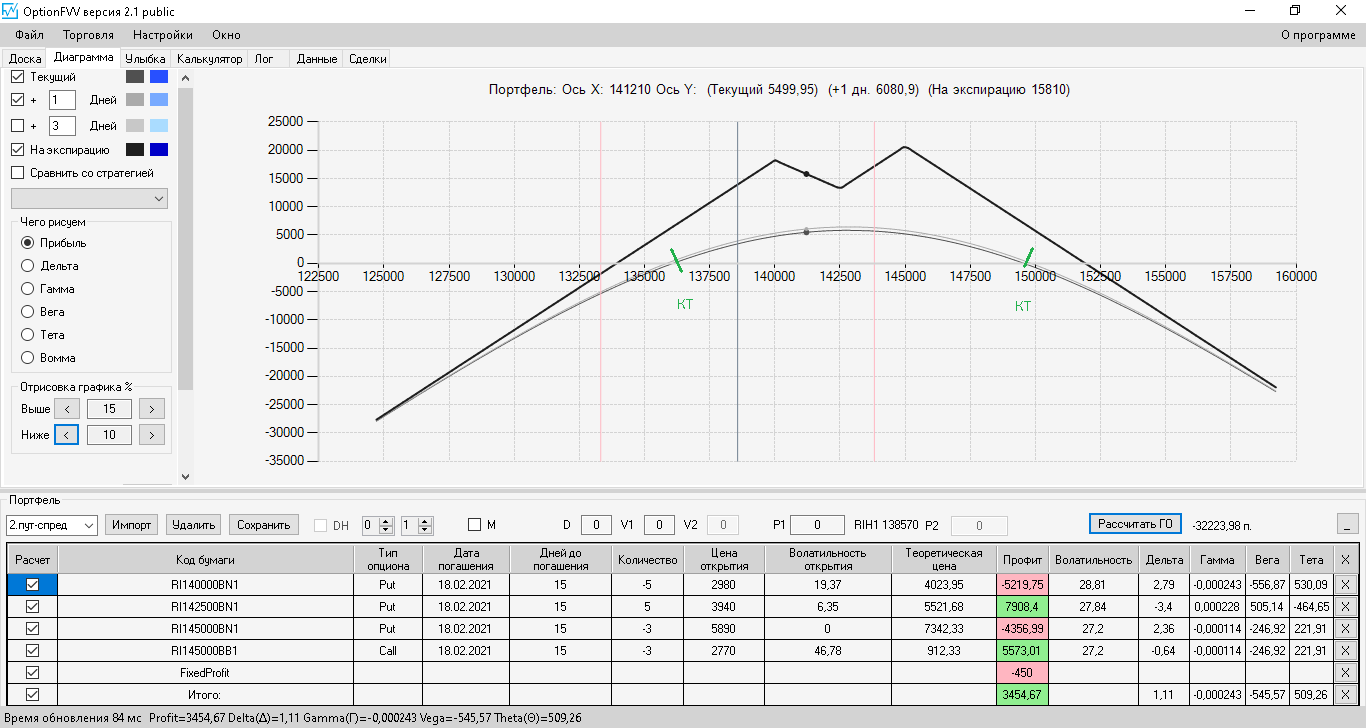The image size is (1366, 728).
Task: Click the V1 input field
Action: coord(659,525)
